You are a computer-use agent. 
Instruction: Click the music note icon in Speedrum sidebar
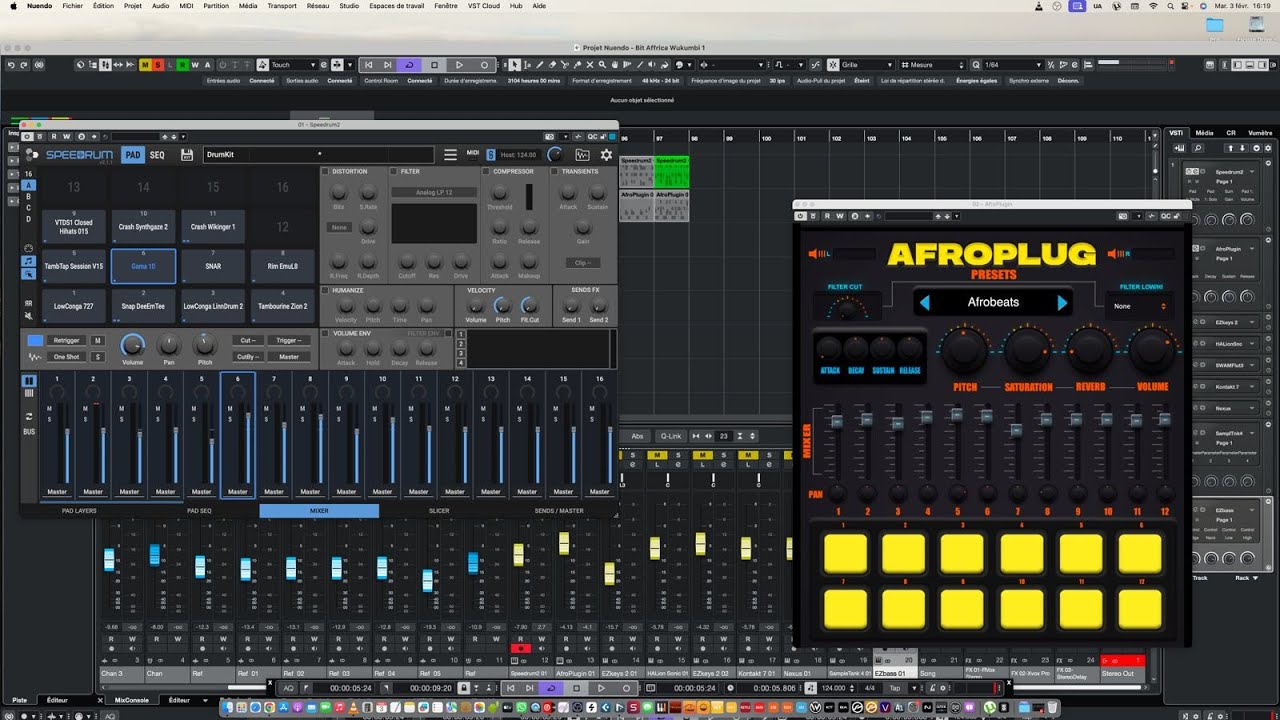pyautogui.click(x=29, y=261)
